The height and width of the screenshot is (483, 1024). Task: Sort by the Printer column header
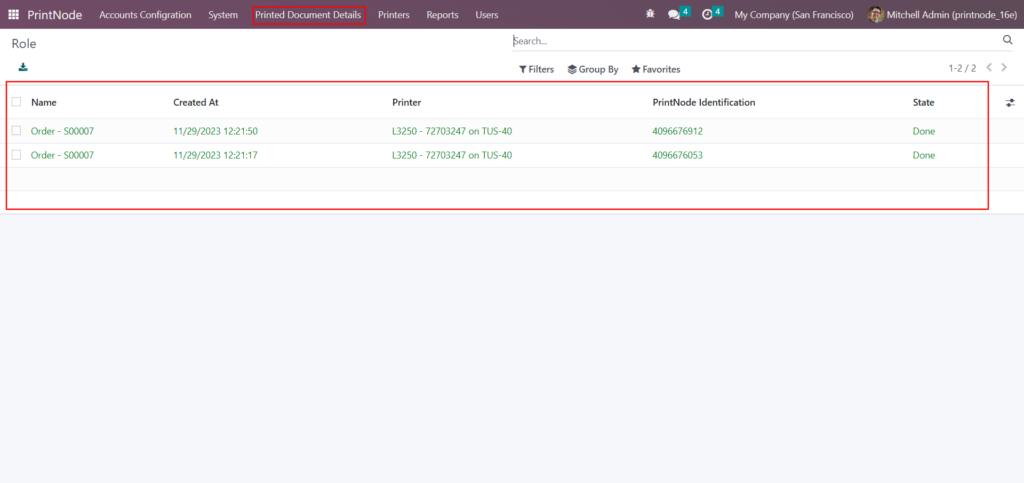(x=406, y=102)
